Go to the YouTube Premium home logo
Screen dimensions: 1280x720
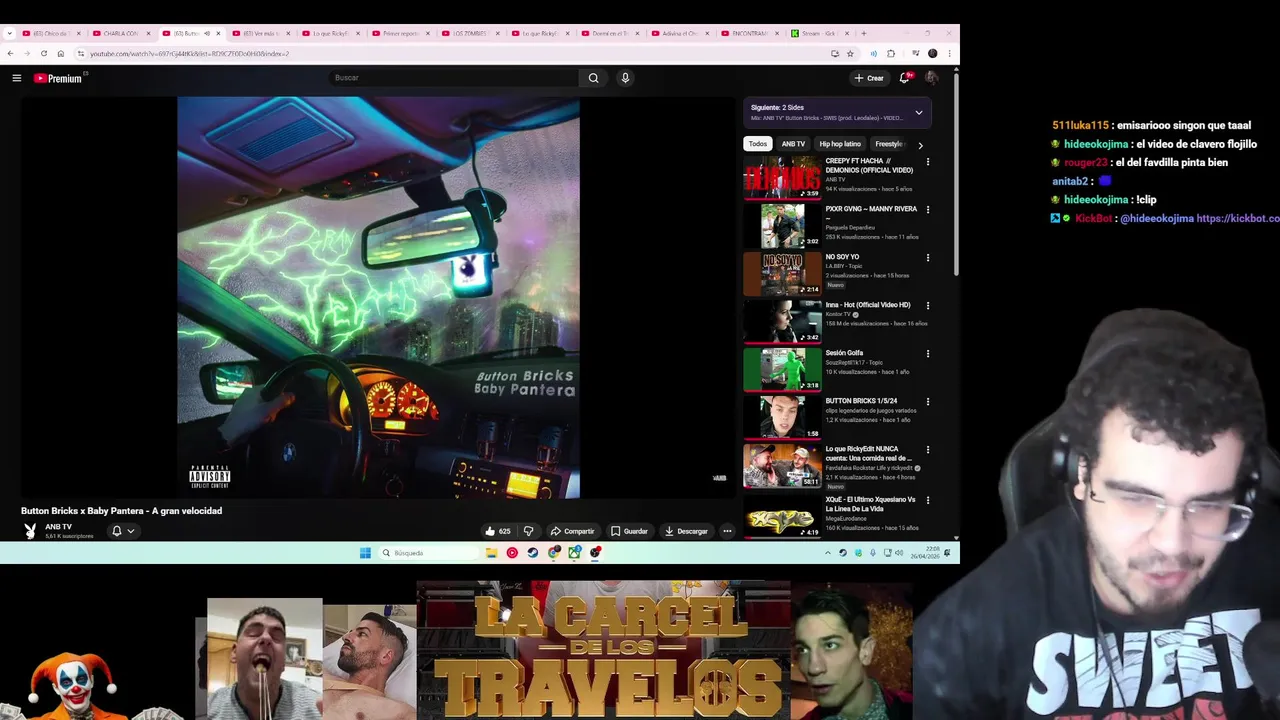tap(58, 78)
